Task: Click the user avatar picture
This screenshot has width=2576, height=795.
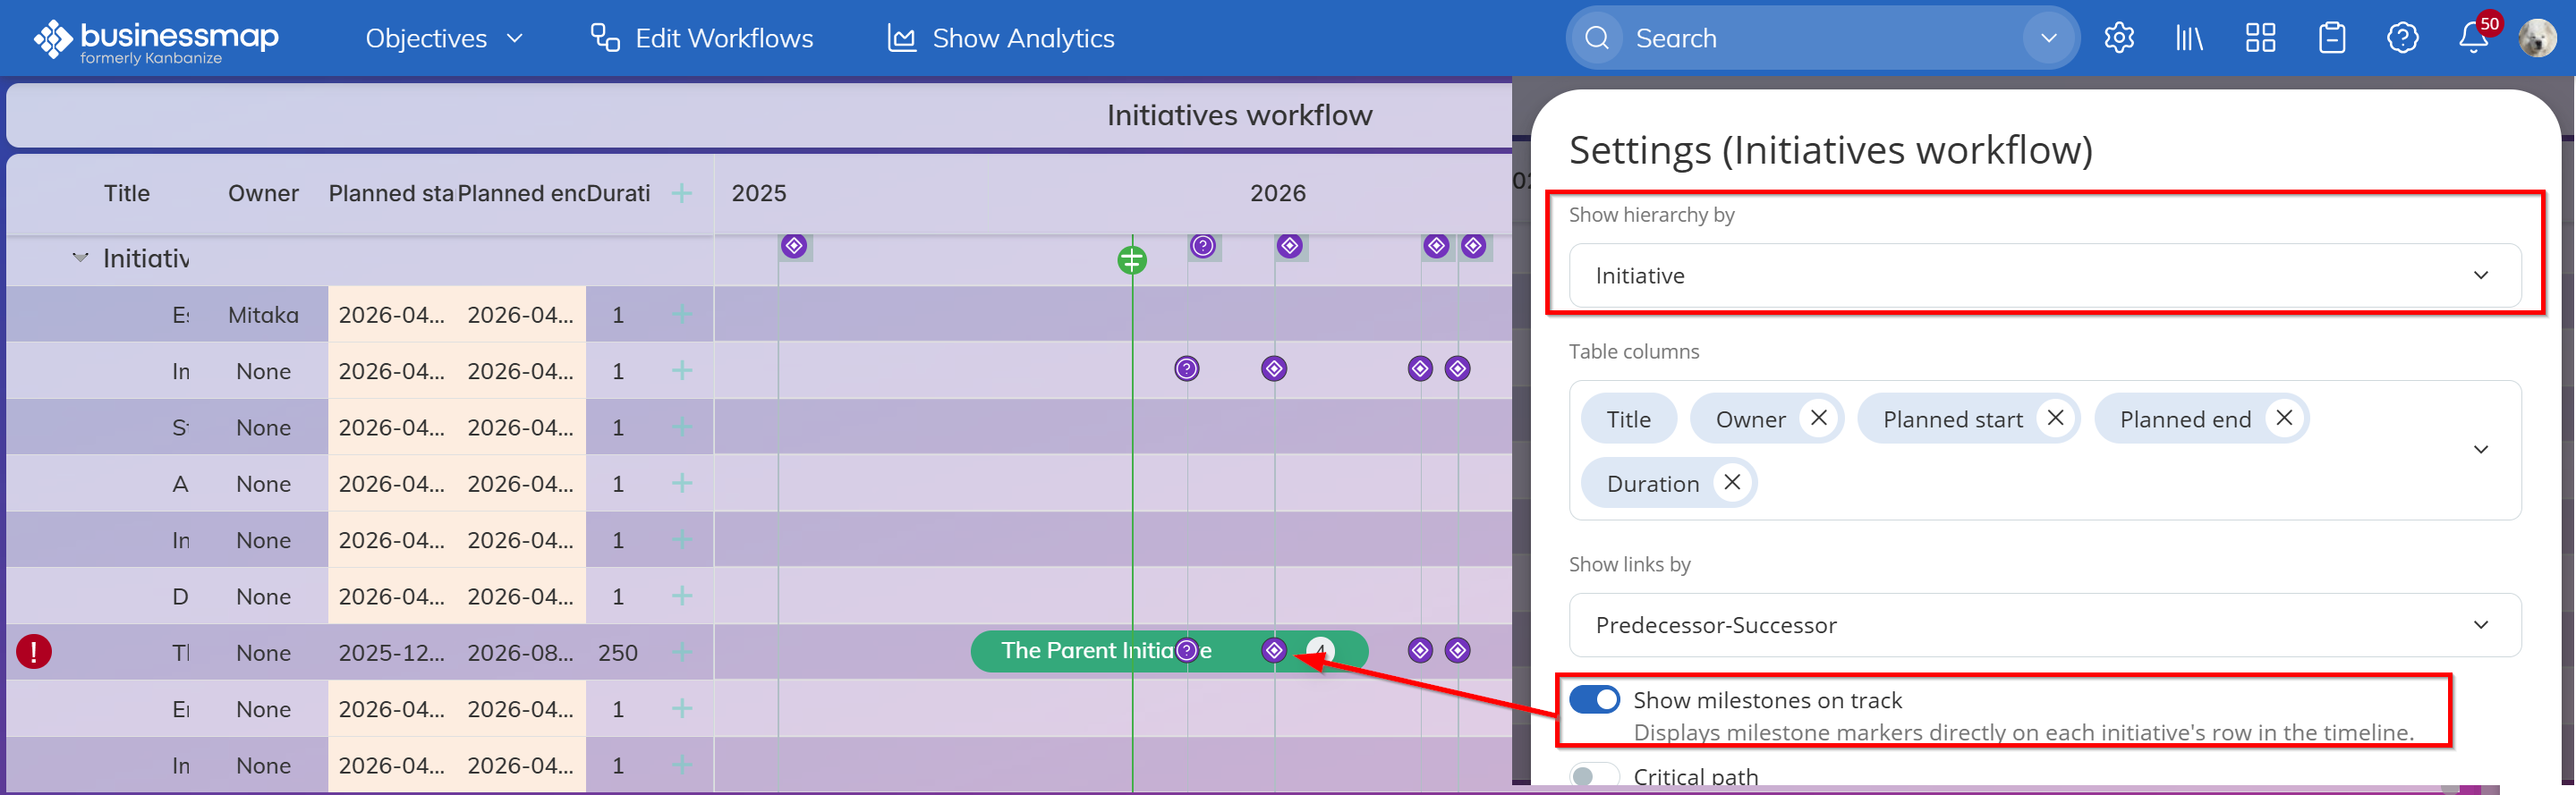Action: click(x=2537, y=38)
